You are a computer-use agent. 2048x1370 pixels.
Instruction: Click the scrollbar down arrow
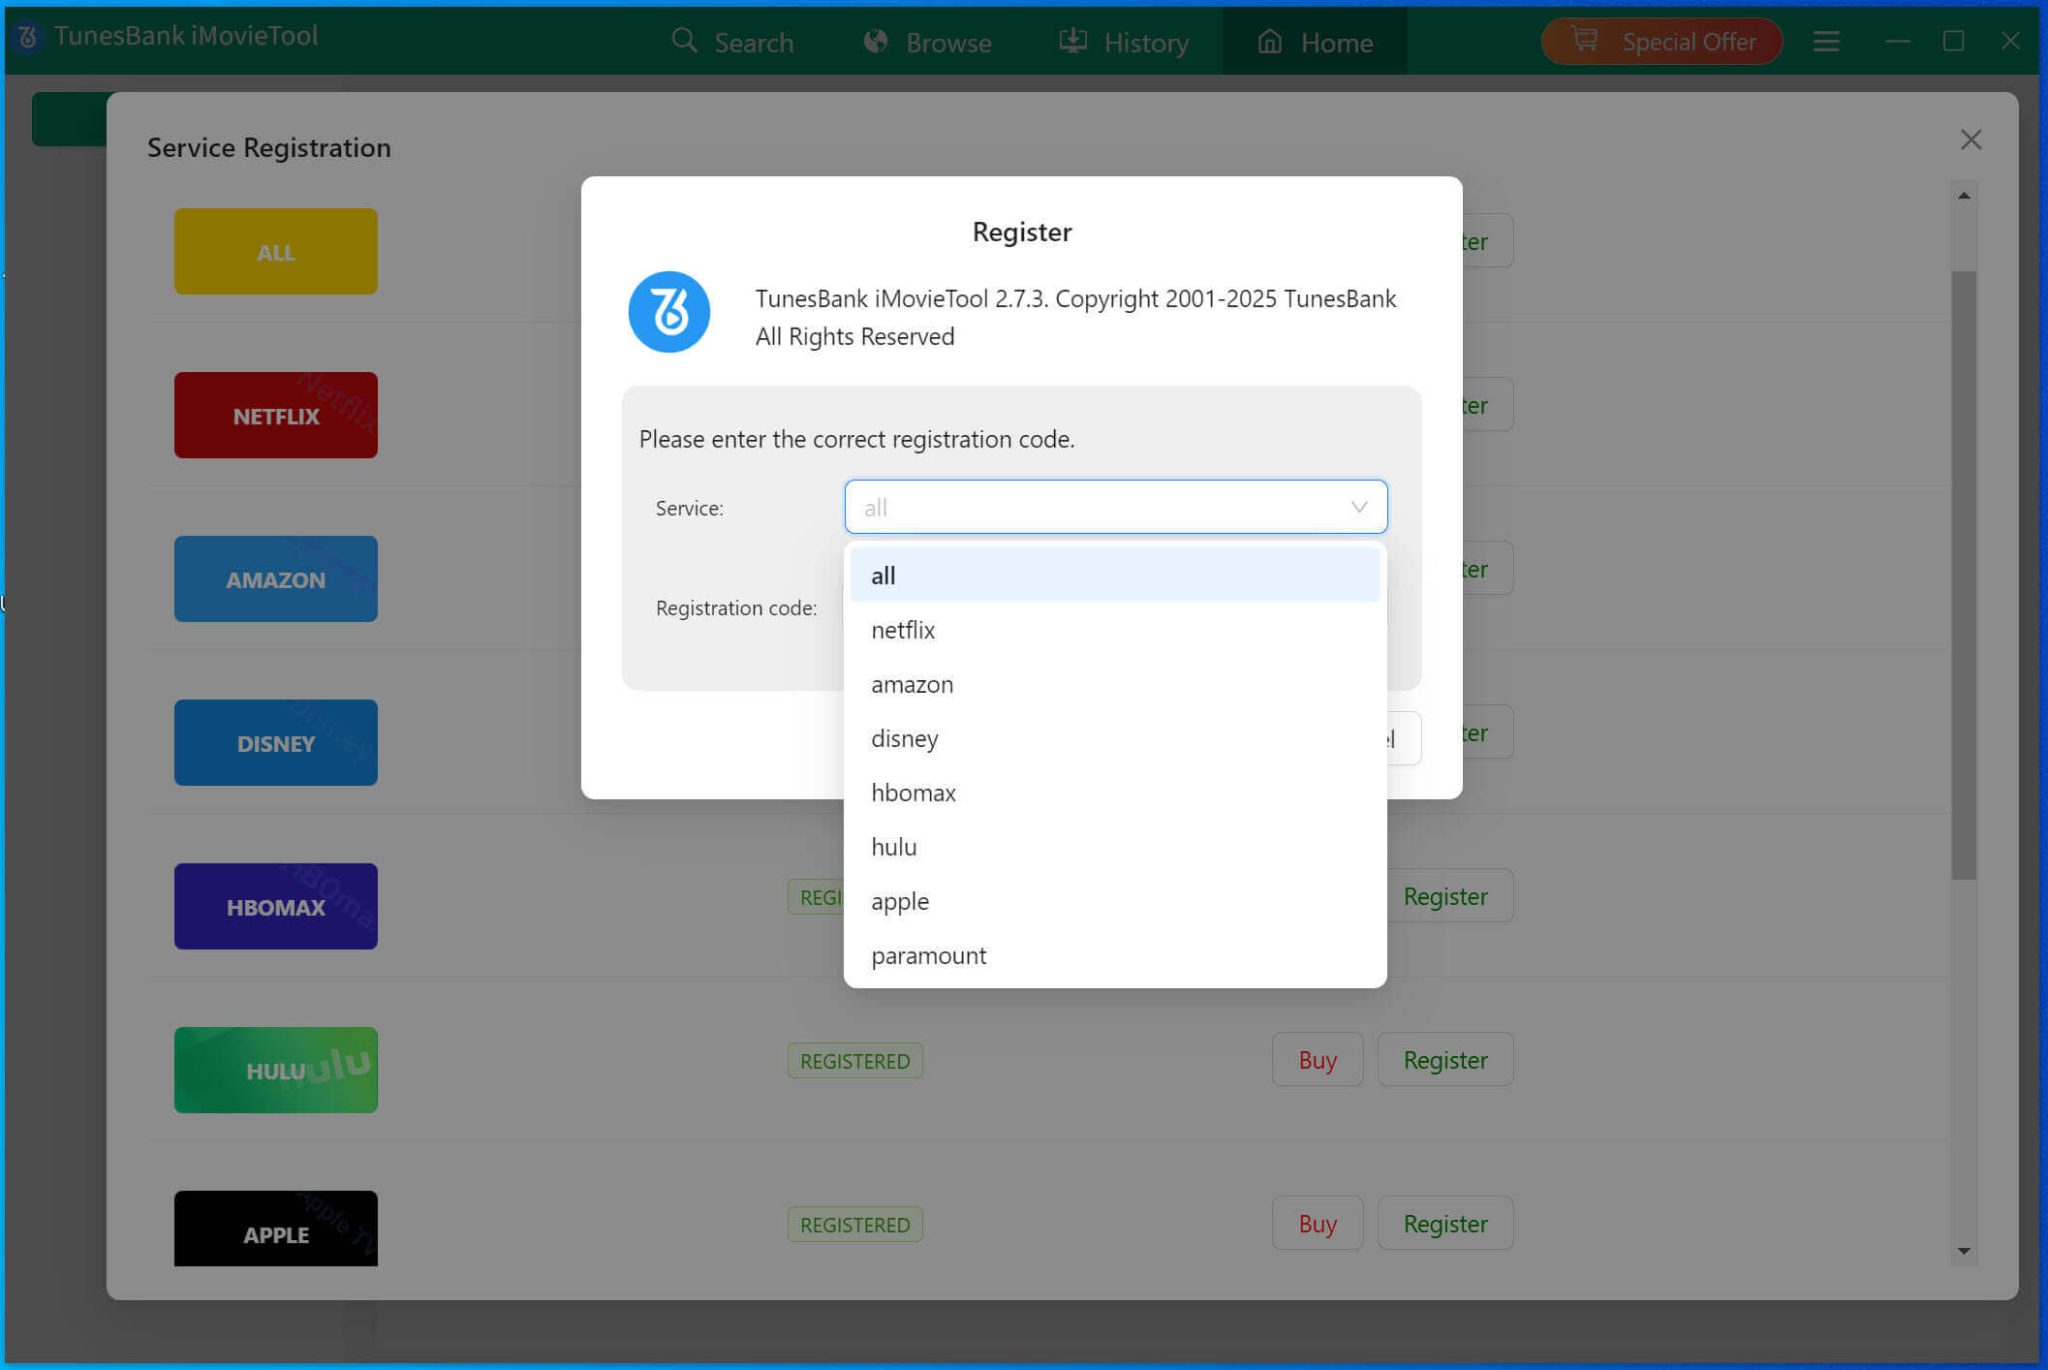[1963, 1250]
